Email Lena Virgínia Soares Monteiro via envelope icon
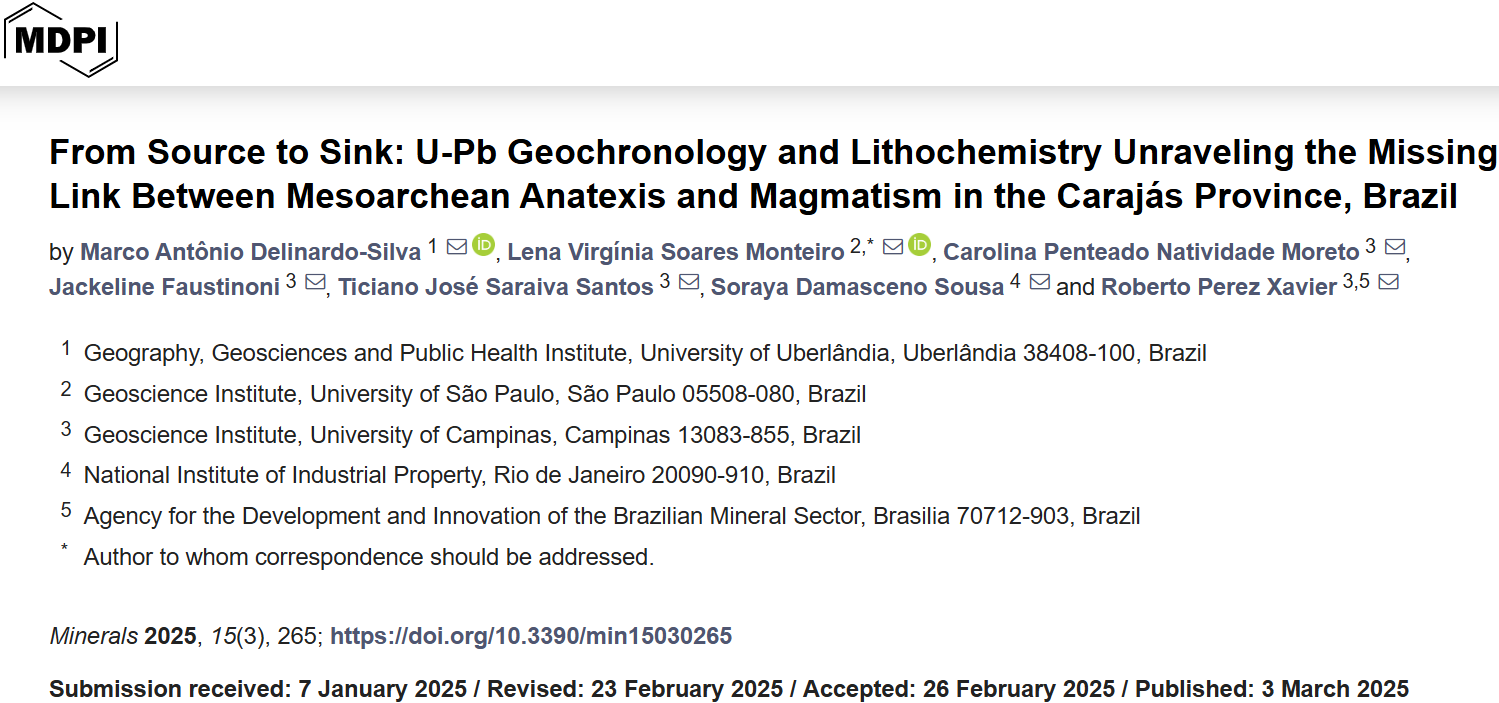The height and width of the screenshot is (703, 1499). pos(893,246)
